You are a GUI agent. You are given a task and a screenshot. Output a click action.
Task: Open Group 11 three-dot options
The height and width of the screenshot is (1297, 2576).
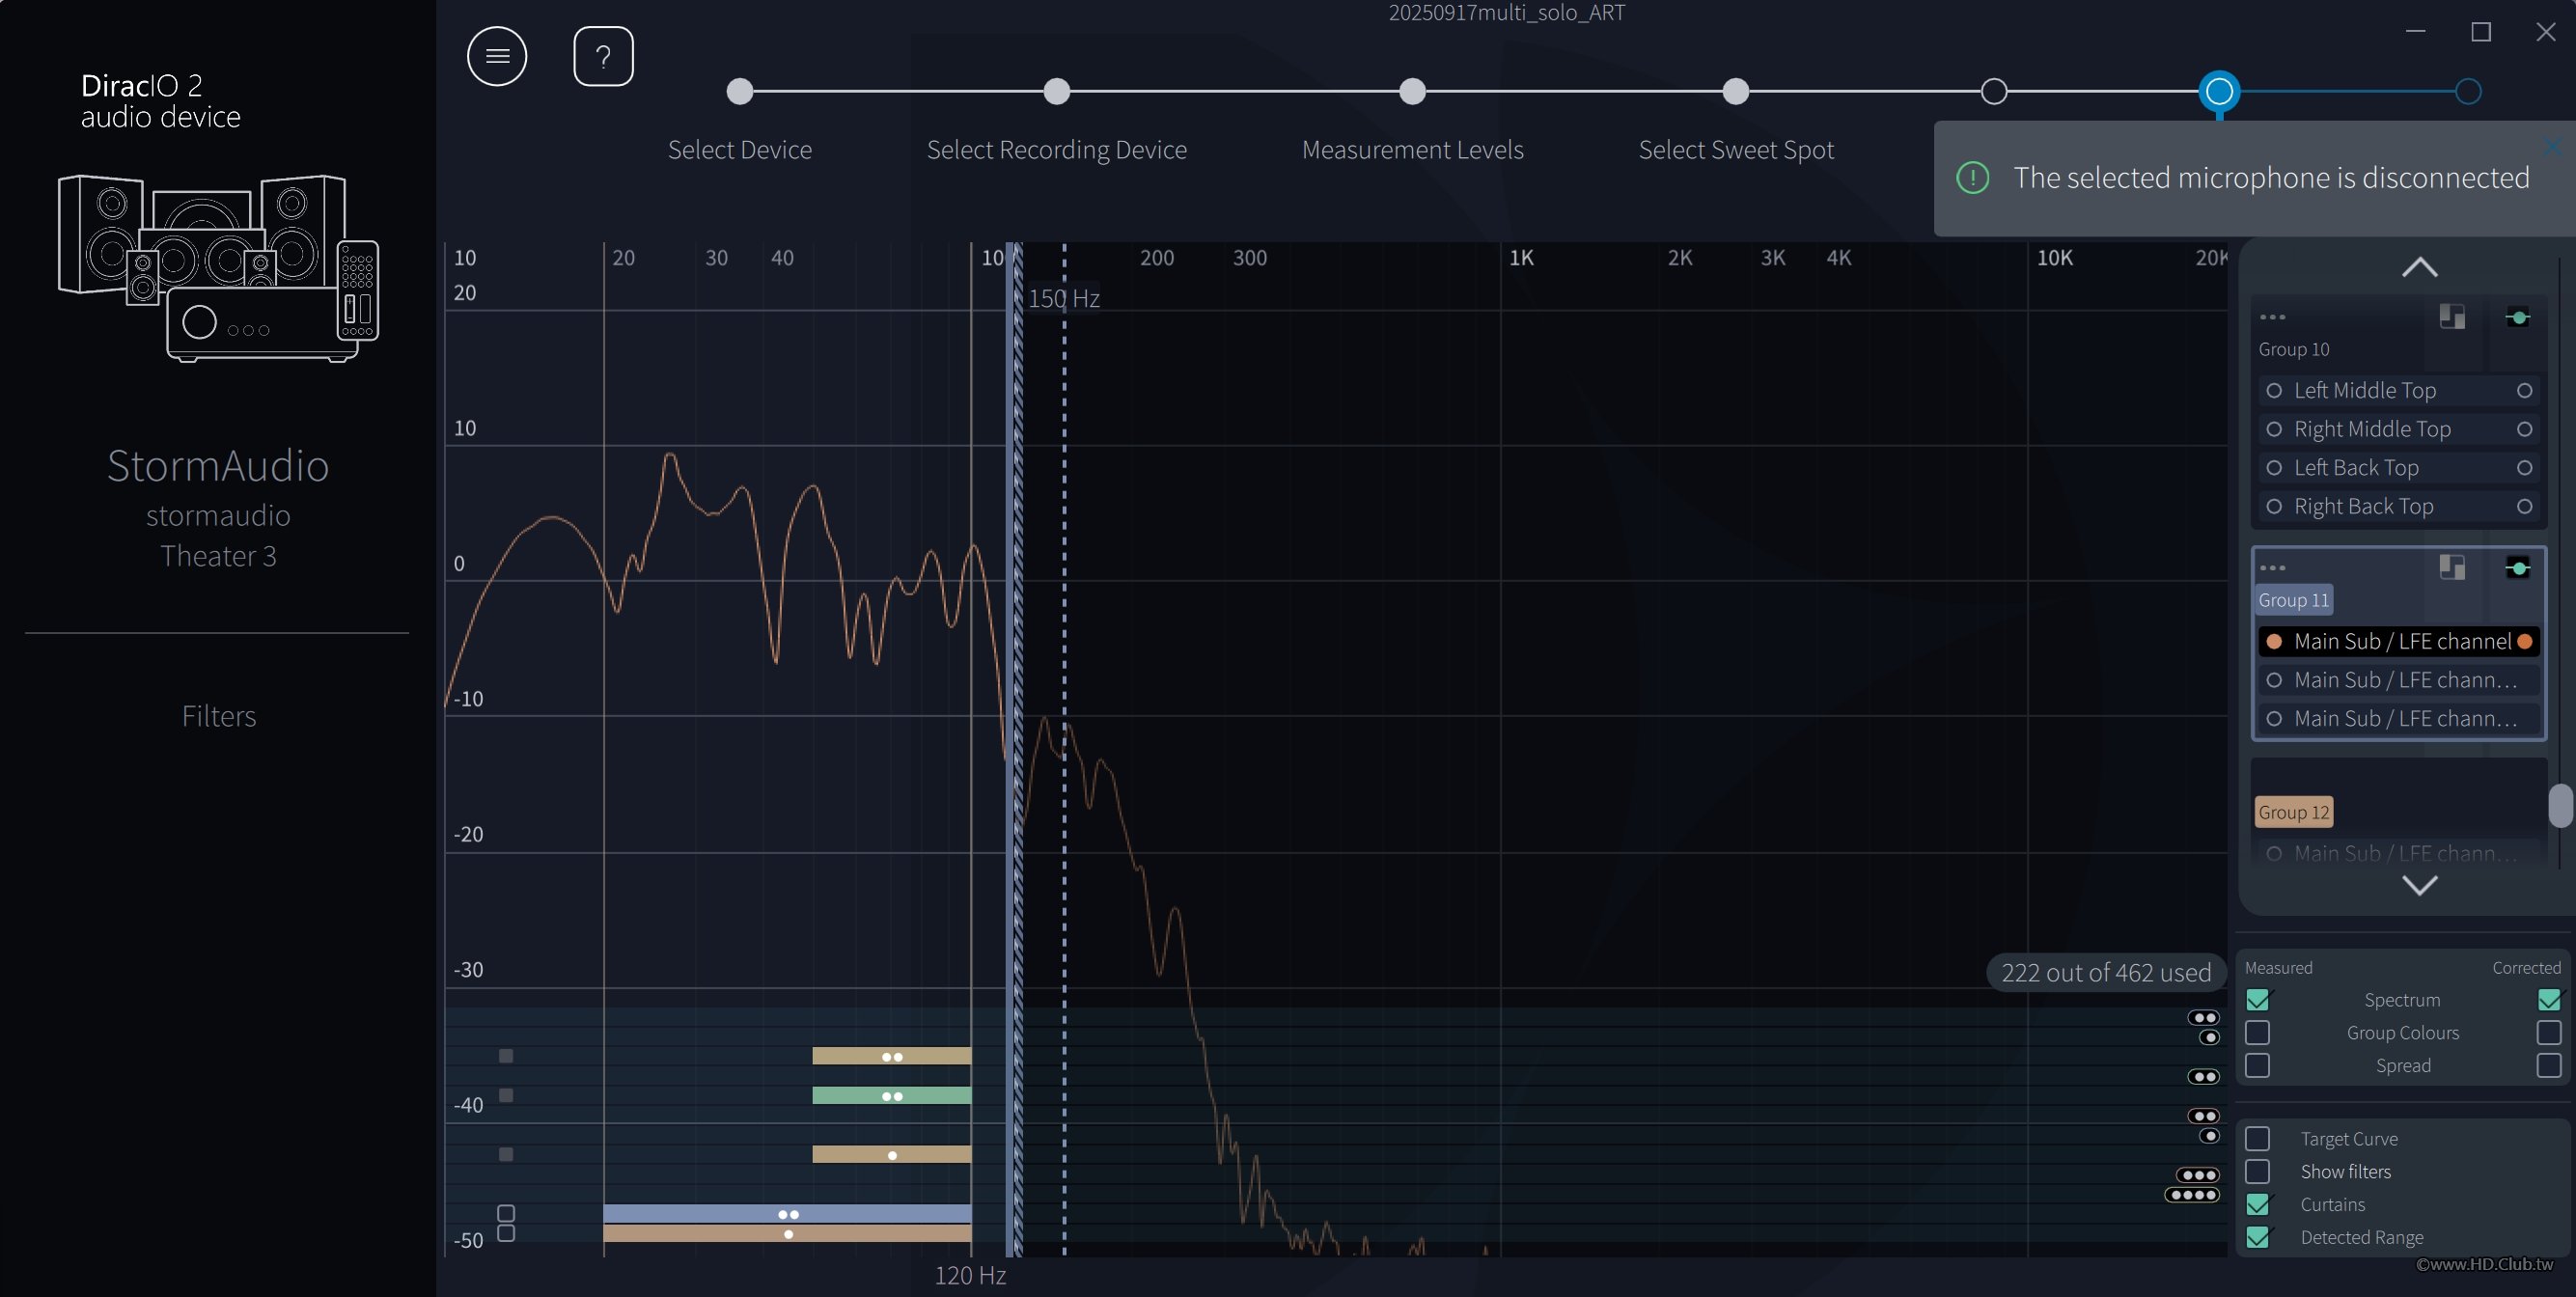tap(2272, 568)
